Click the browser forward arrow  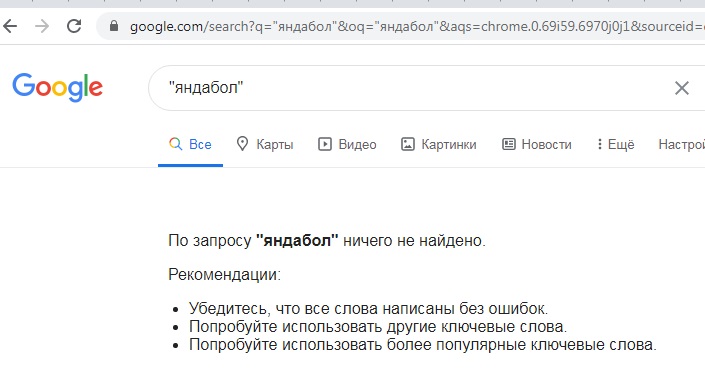42,27
